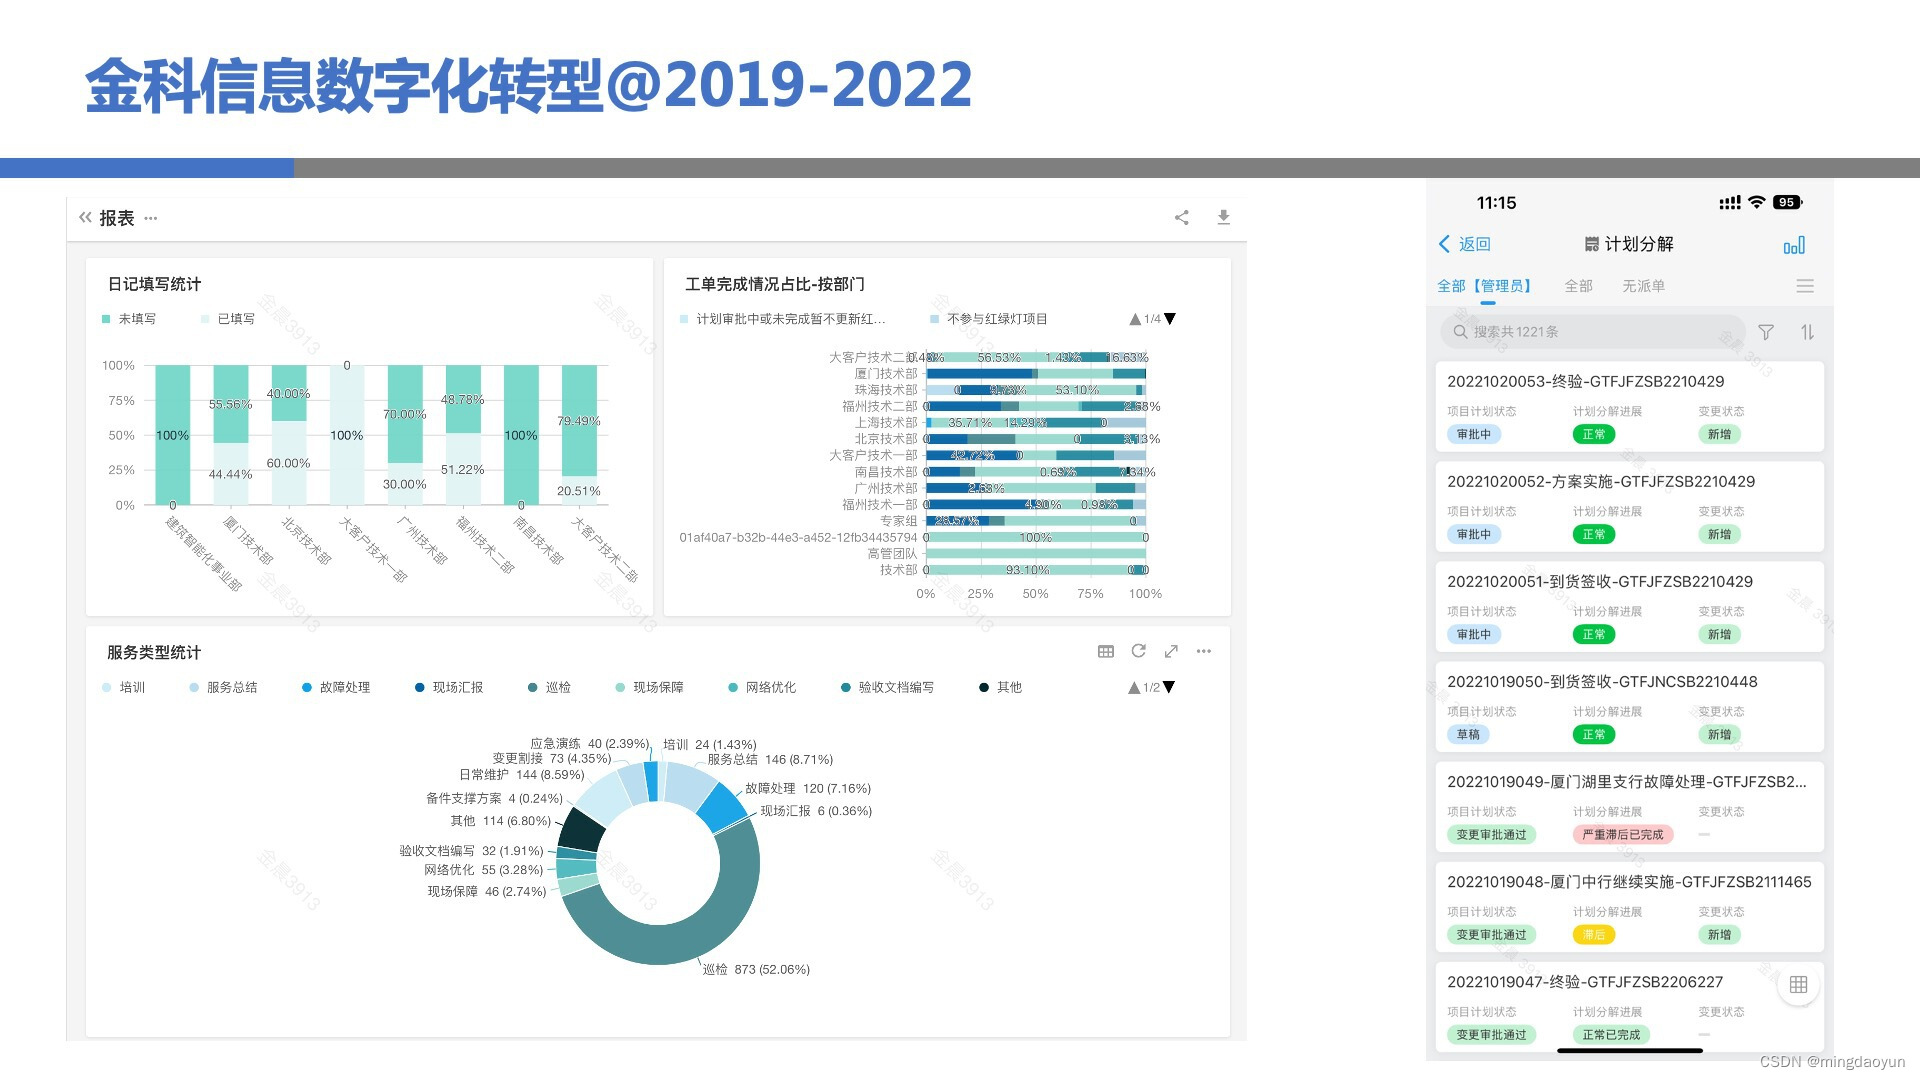The height and width of the screenshot is (1080, 1920).
Task: Open plan 20221020051-到货签收-GTFJFZSB2210429
Action: pos(1629,606)
